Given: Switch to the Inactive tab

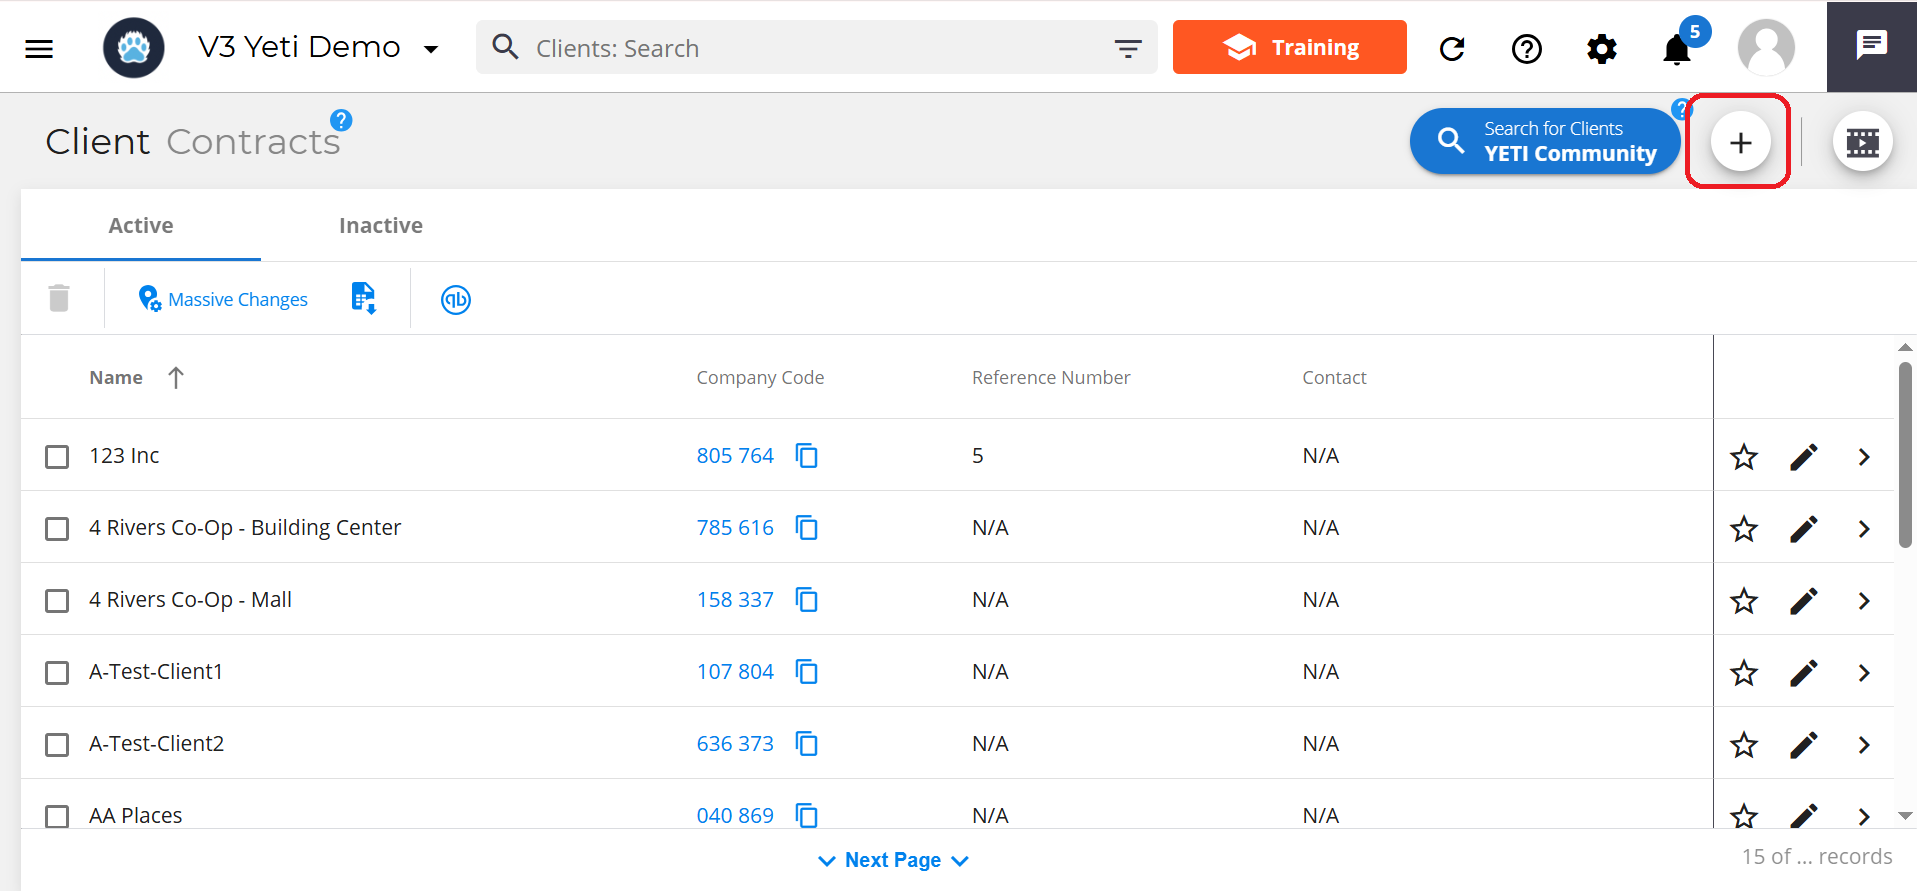Looking at the screenshot, I should tap(380, 226).
